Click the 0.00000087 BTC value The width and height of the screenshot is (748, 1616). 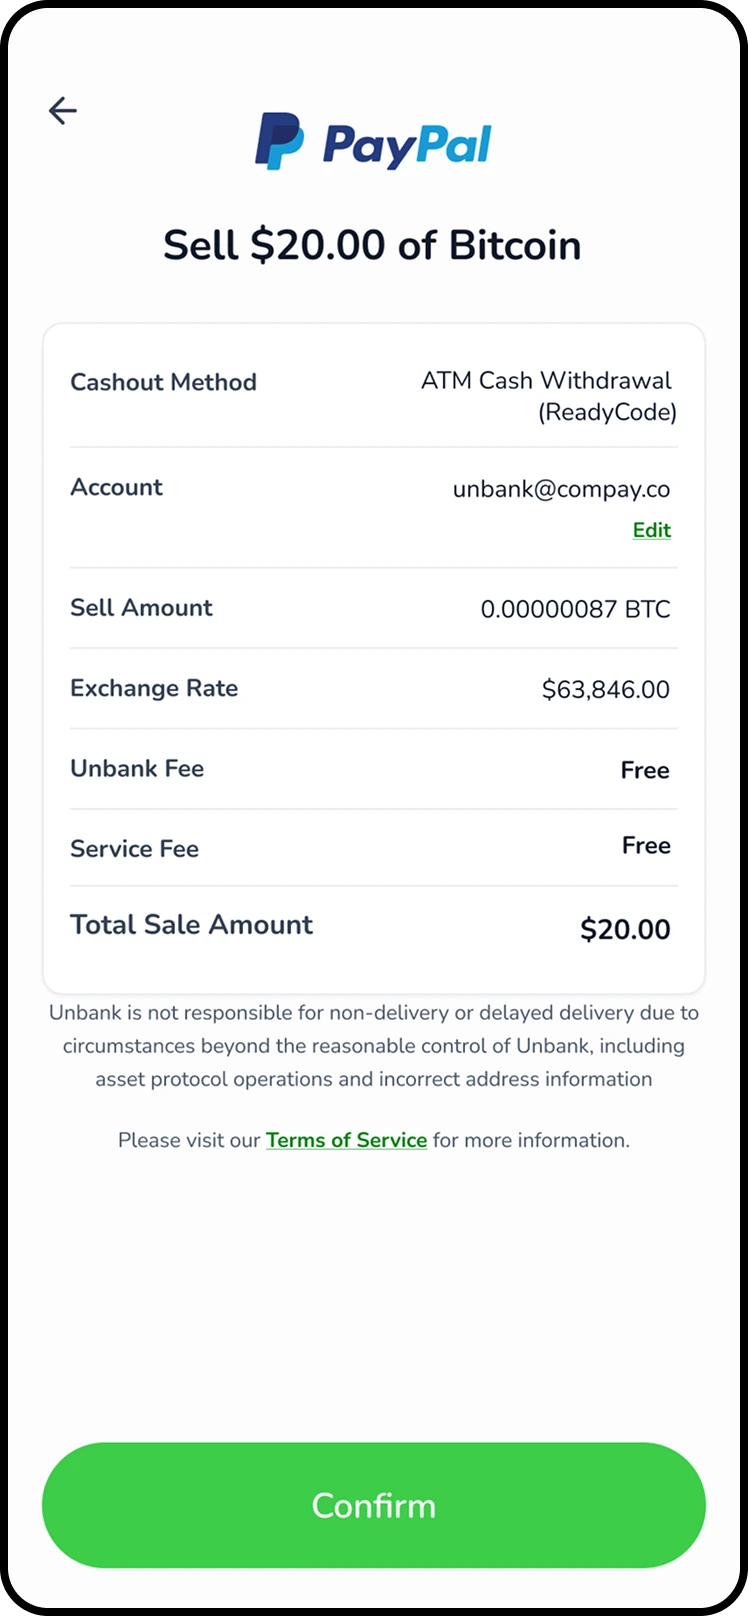(575, 609)
